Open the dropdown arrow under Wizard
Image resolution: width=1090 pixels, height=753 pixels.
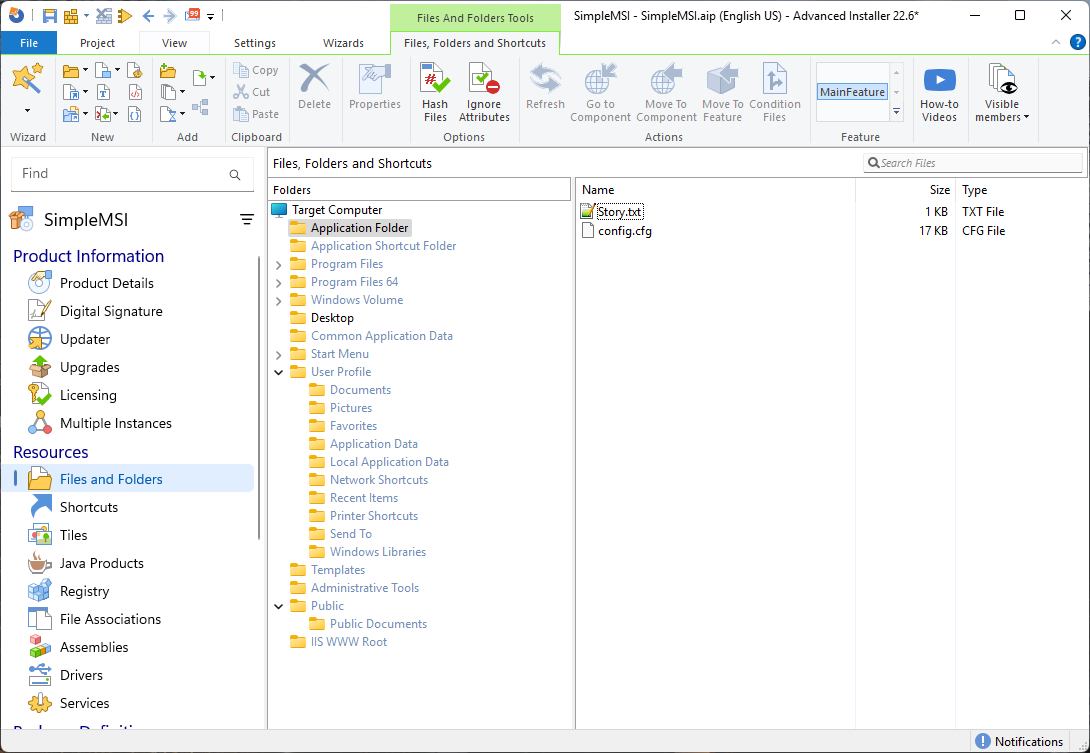[28, 111]
